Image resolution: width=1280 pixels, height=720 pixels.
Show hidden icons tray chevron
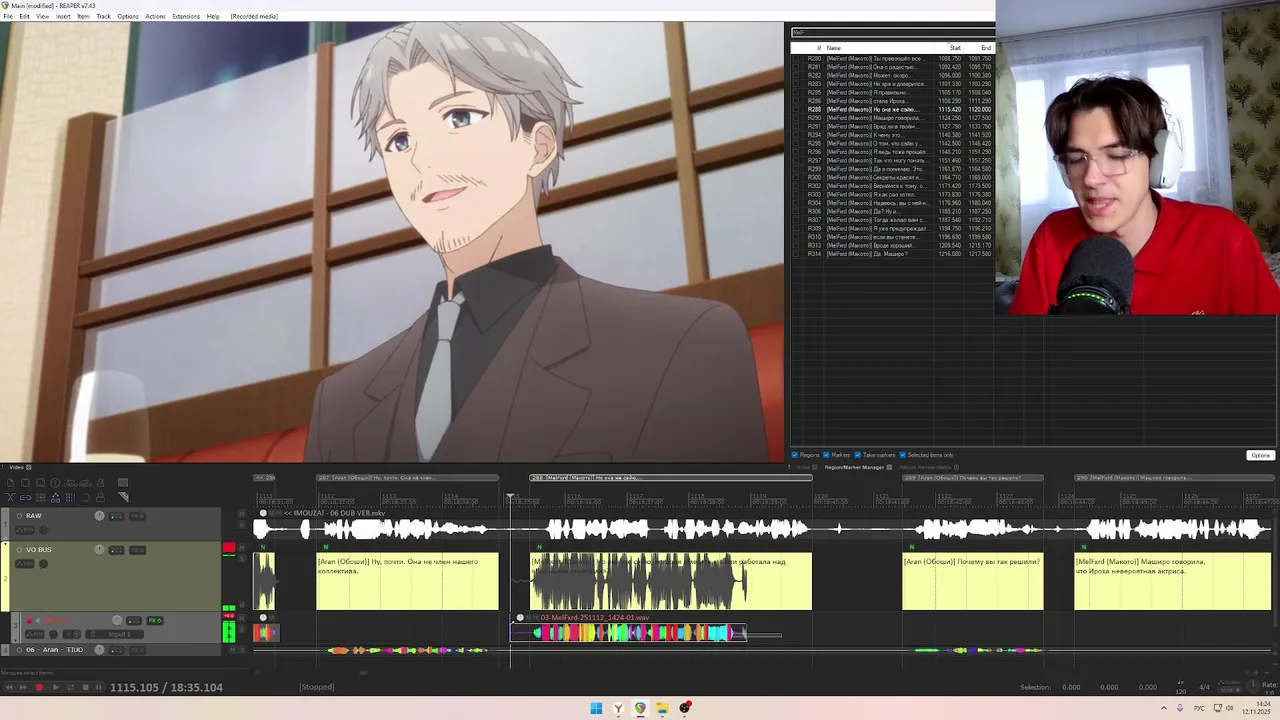click(x=1164, y=708)
